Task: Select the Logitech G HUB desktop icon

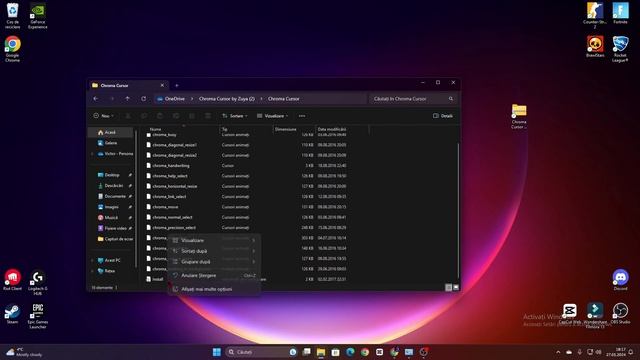Action: point(38,282)
